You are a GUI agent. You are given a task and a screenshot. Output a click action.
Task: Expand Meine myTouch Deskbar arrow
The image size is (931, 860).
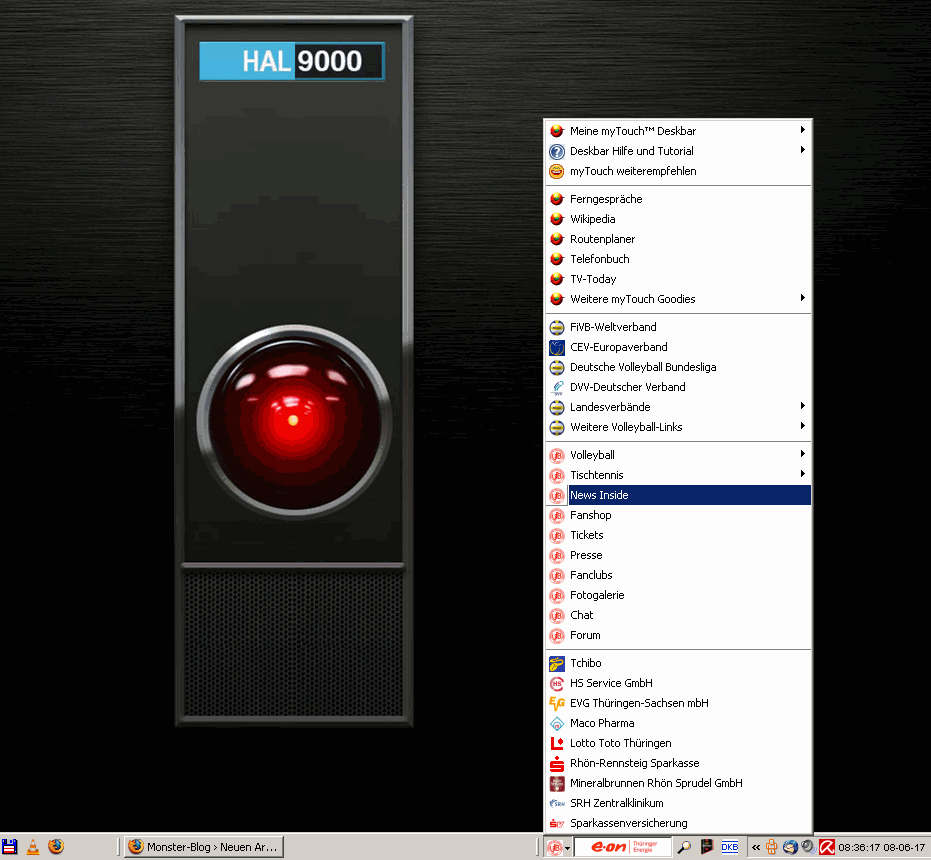point(803,130)
